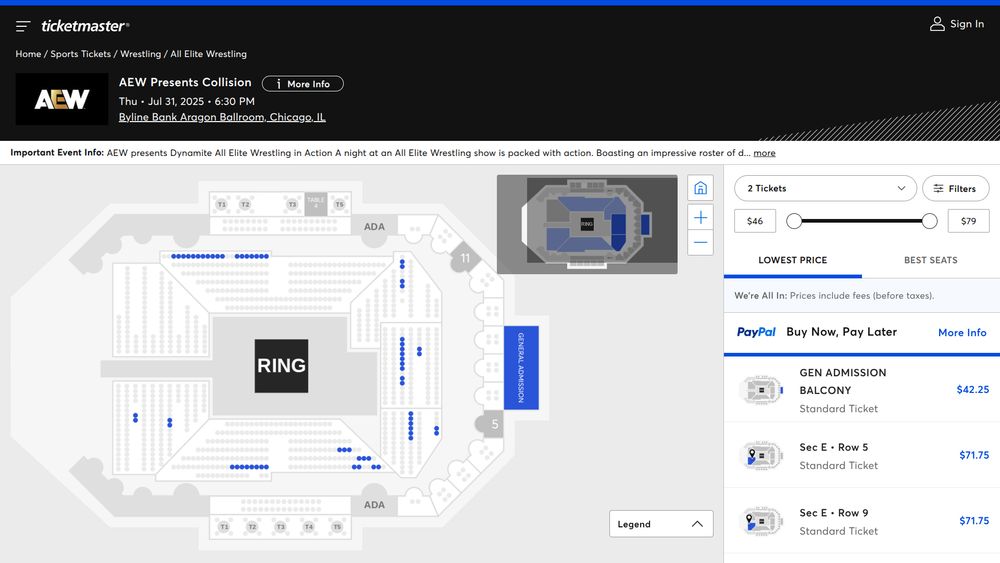Click the AEW event logo image
Screen dimensions: 1000x563
click(62, 99)
